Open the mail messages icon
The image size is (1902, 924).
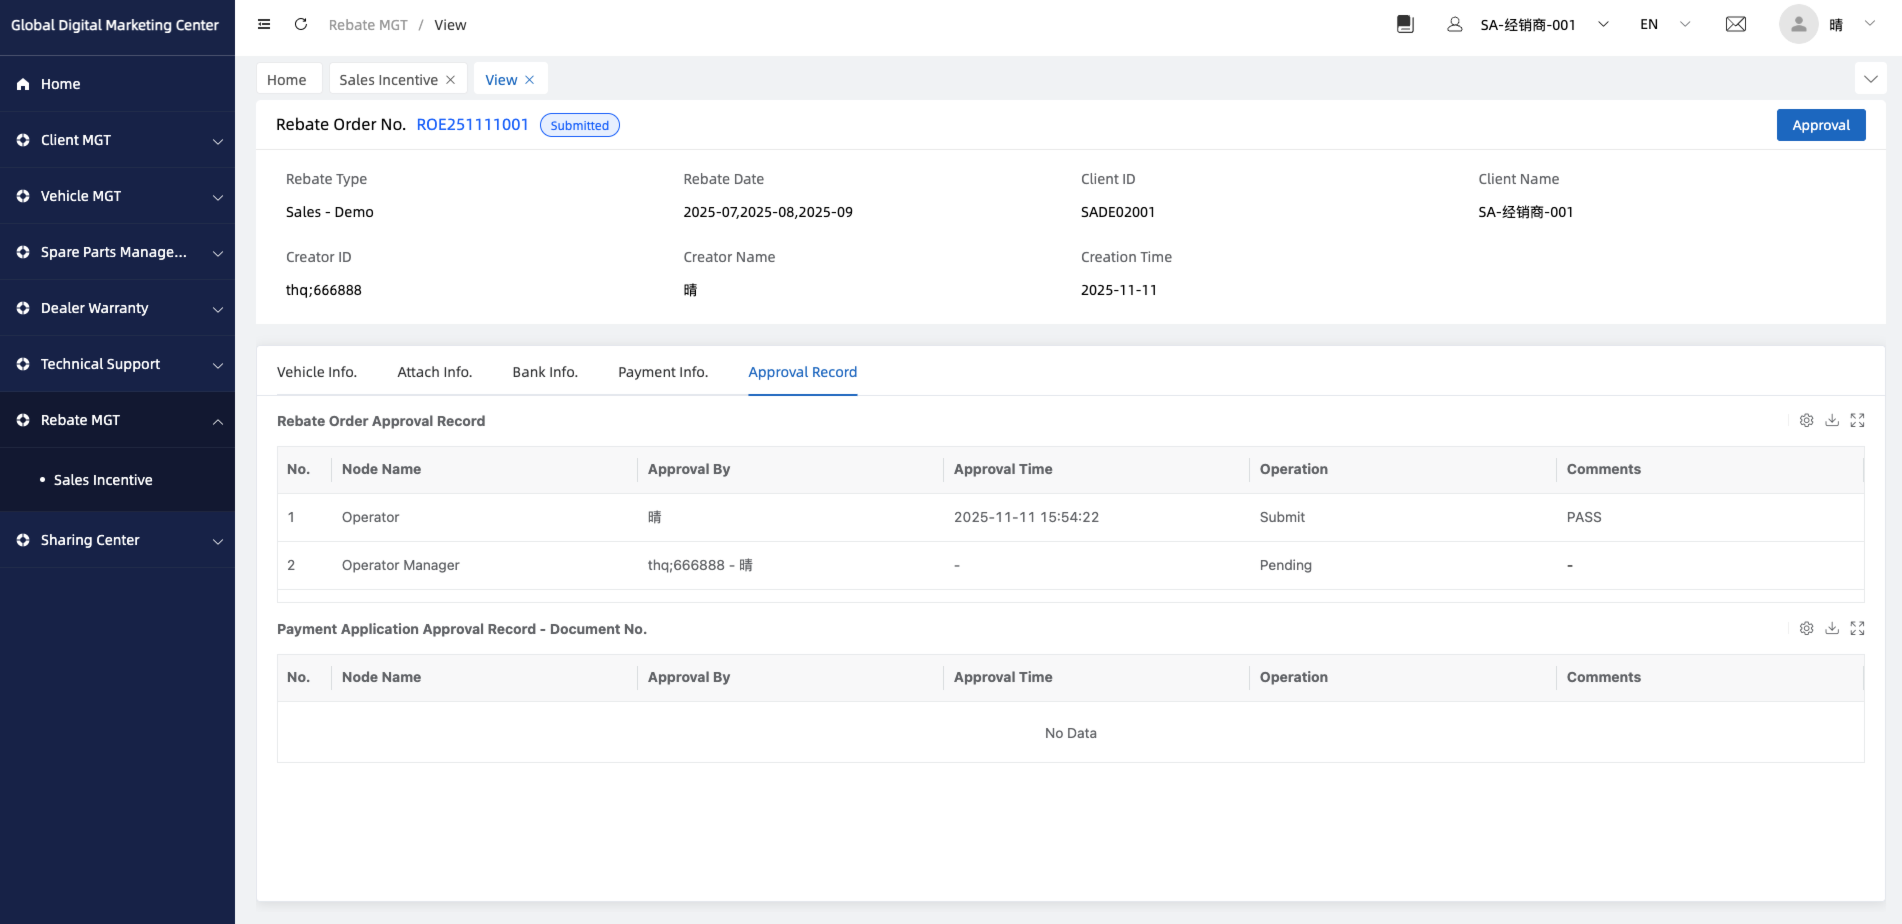click(1736, 24)
